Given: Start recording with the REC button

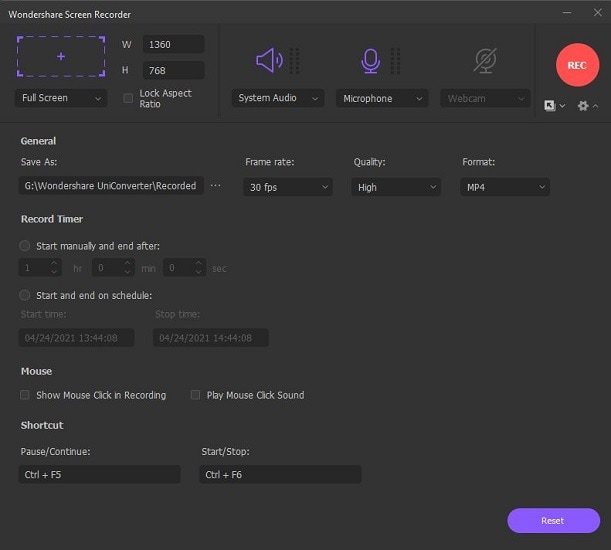Looking at the screenshot, I should point(577,65).
